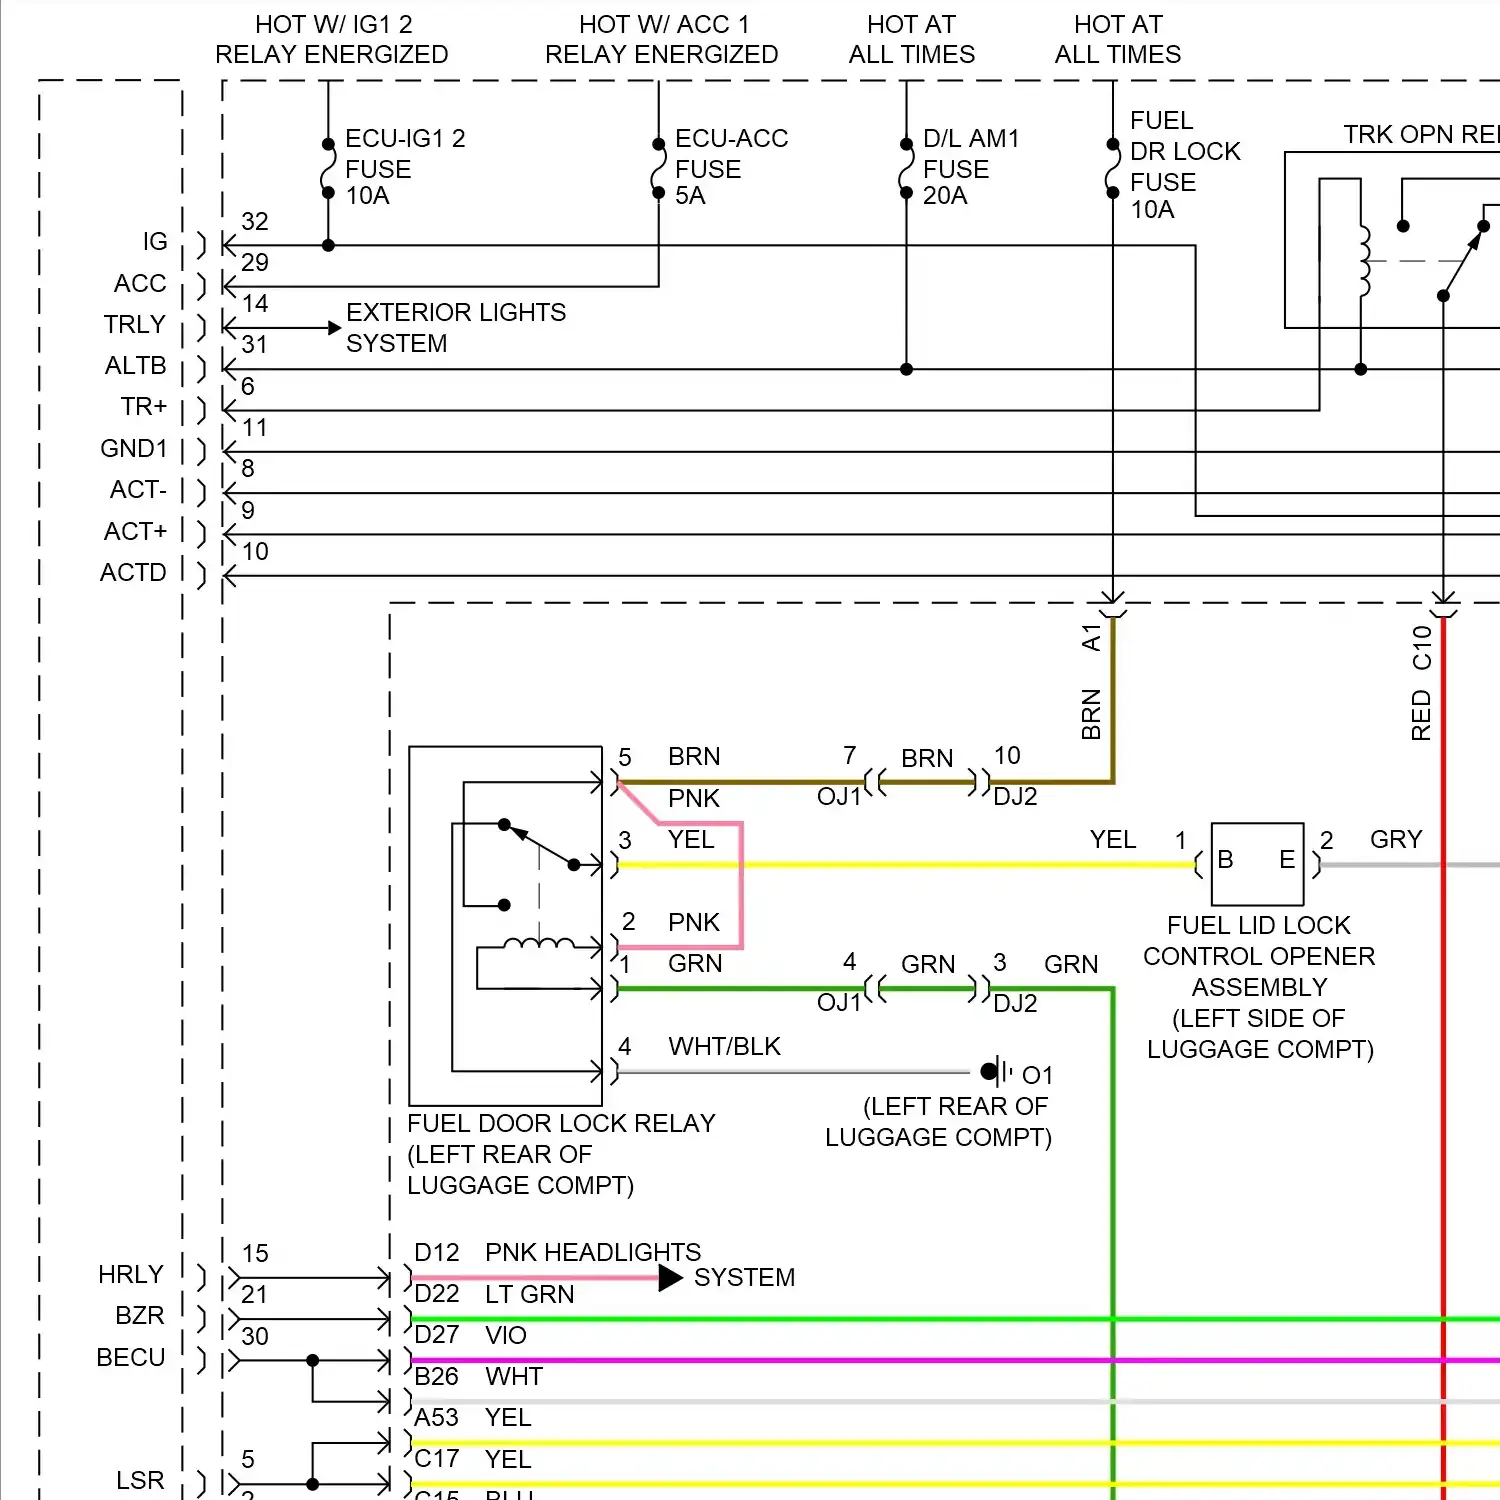Click the B26 WHT connector label
The height and width of the screenshot is (1500, 1500).
tap(478, 1377)
